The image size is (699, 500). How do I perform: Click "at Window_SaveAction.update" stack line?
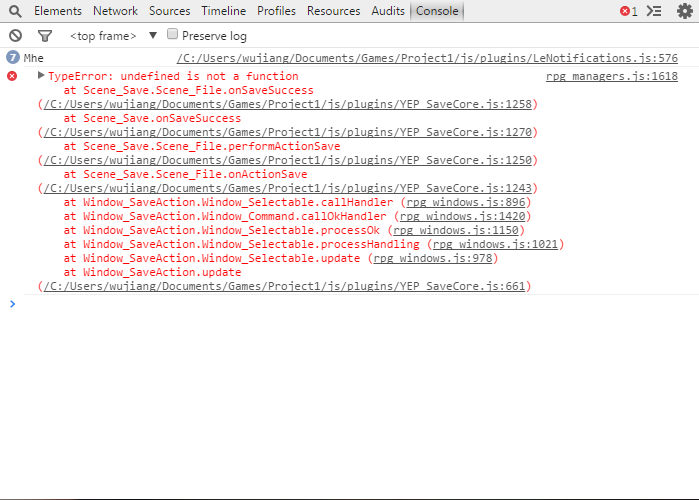pyautogui.click(x=152, y=272)
